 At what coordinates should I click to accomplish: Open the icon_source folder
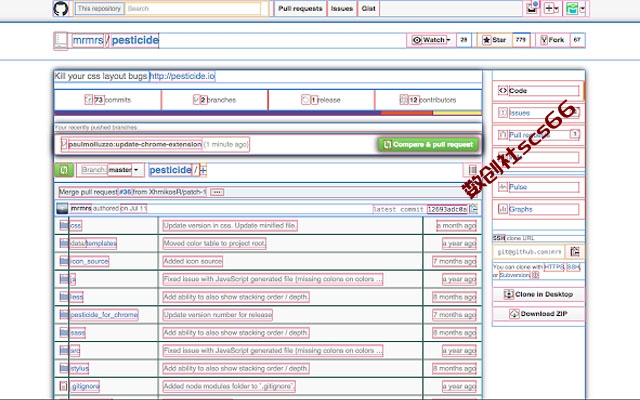89,261
